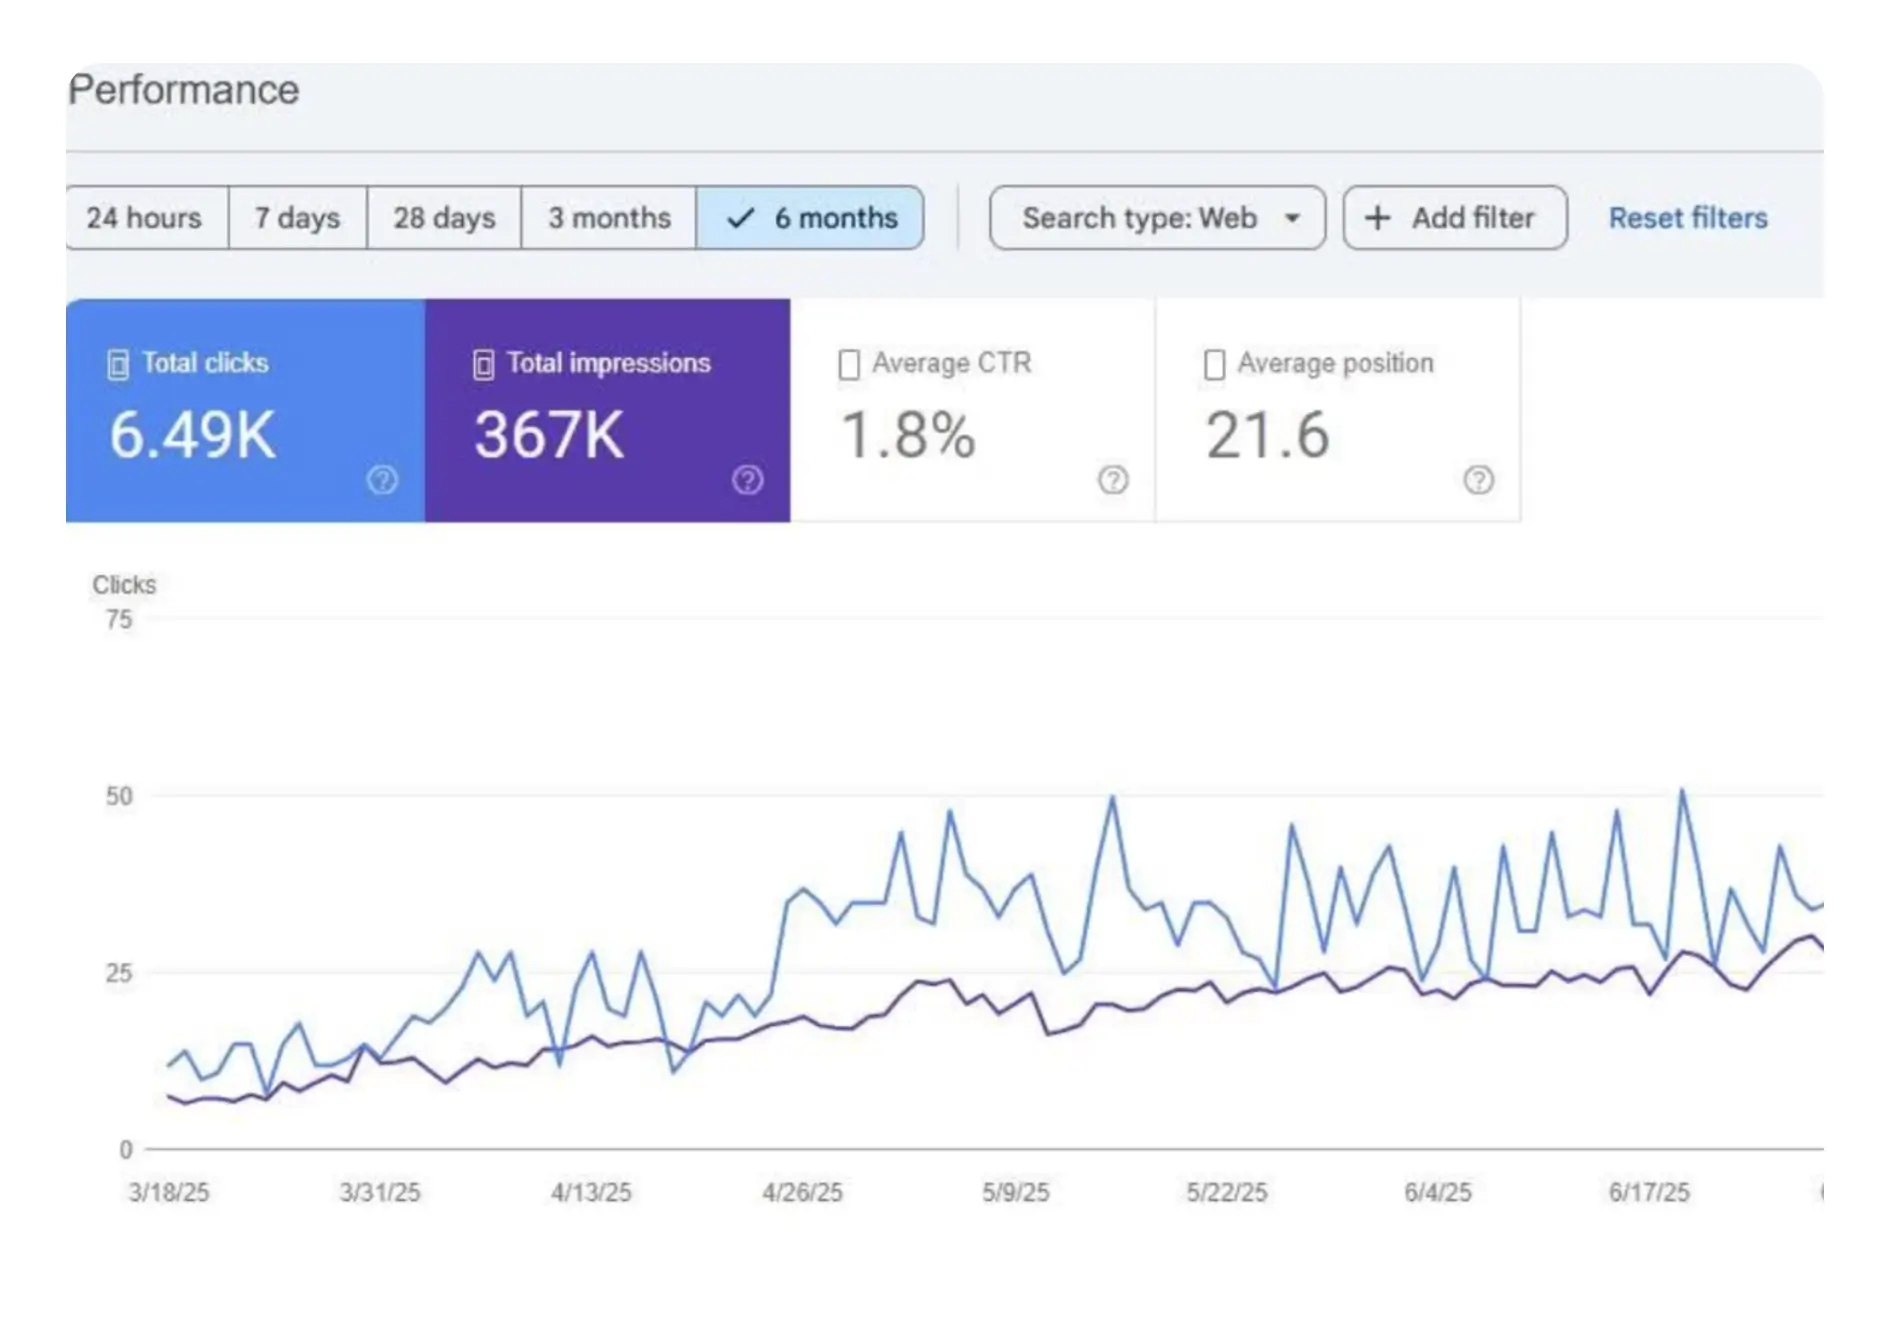Choose the 28 days date range
This screenshot has width=1887, height=1329.
[x=444, y=218]
